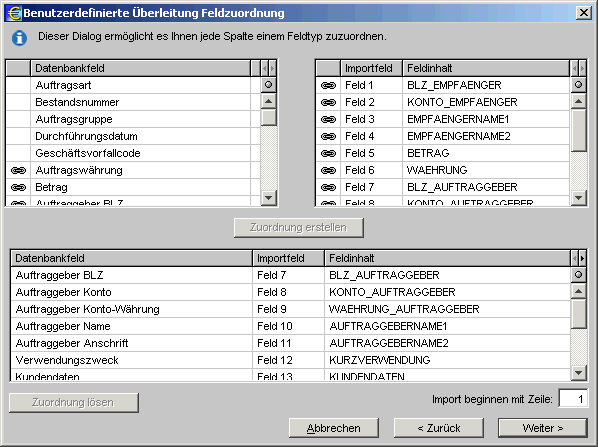Click the link icon next to Feld 1
The height and width of the screenshot is (447, 598).
[x=328, y=85]
